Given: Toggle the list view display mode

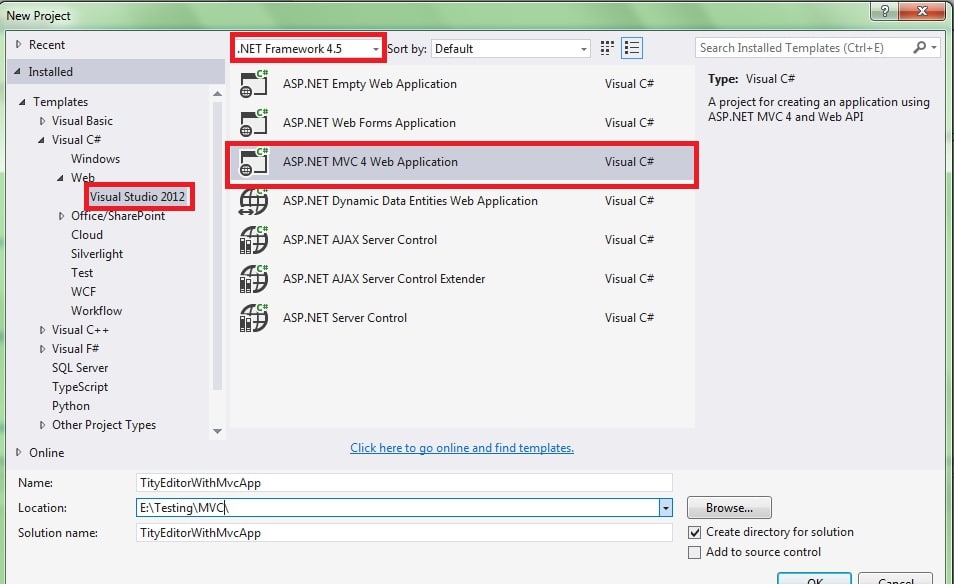Looking at the screenshot, I should (x=630, y=47).
